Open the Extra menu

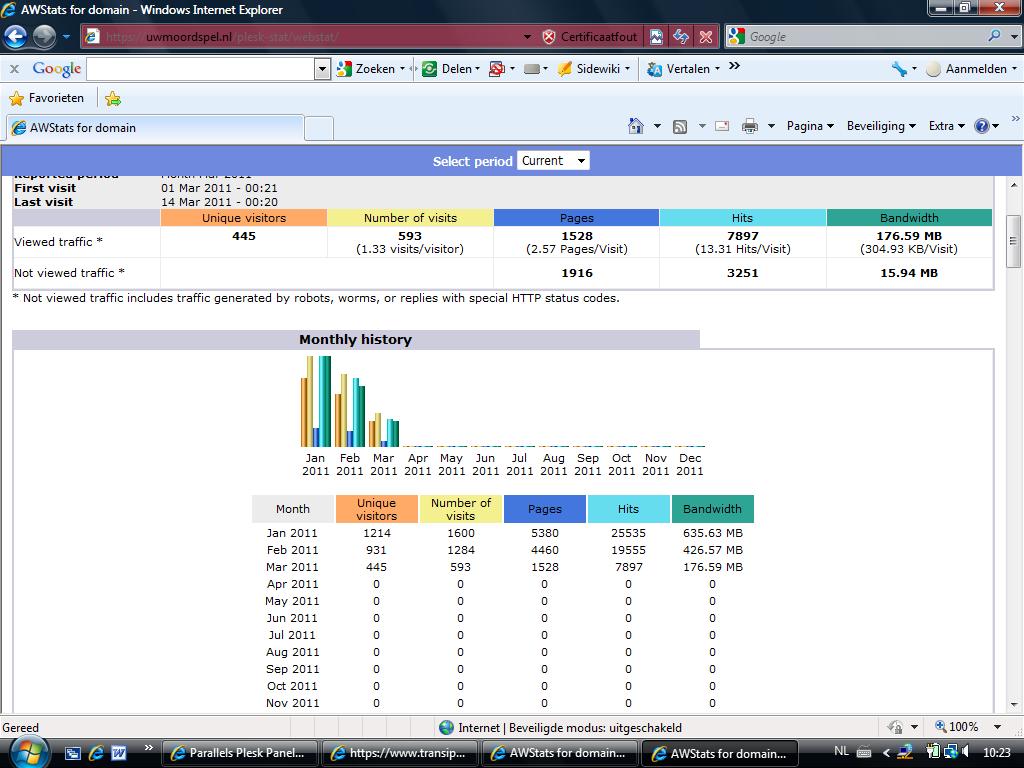[x=946, y=126]
